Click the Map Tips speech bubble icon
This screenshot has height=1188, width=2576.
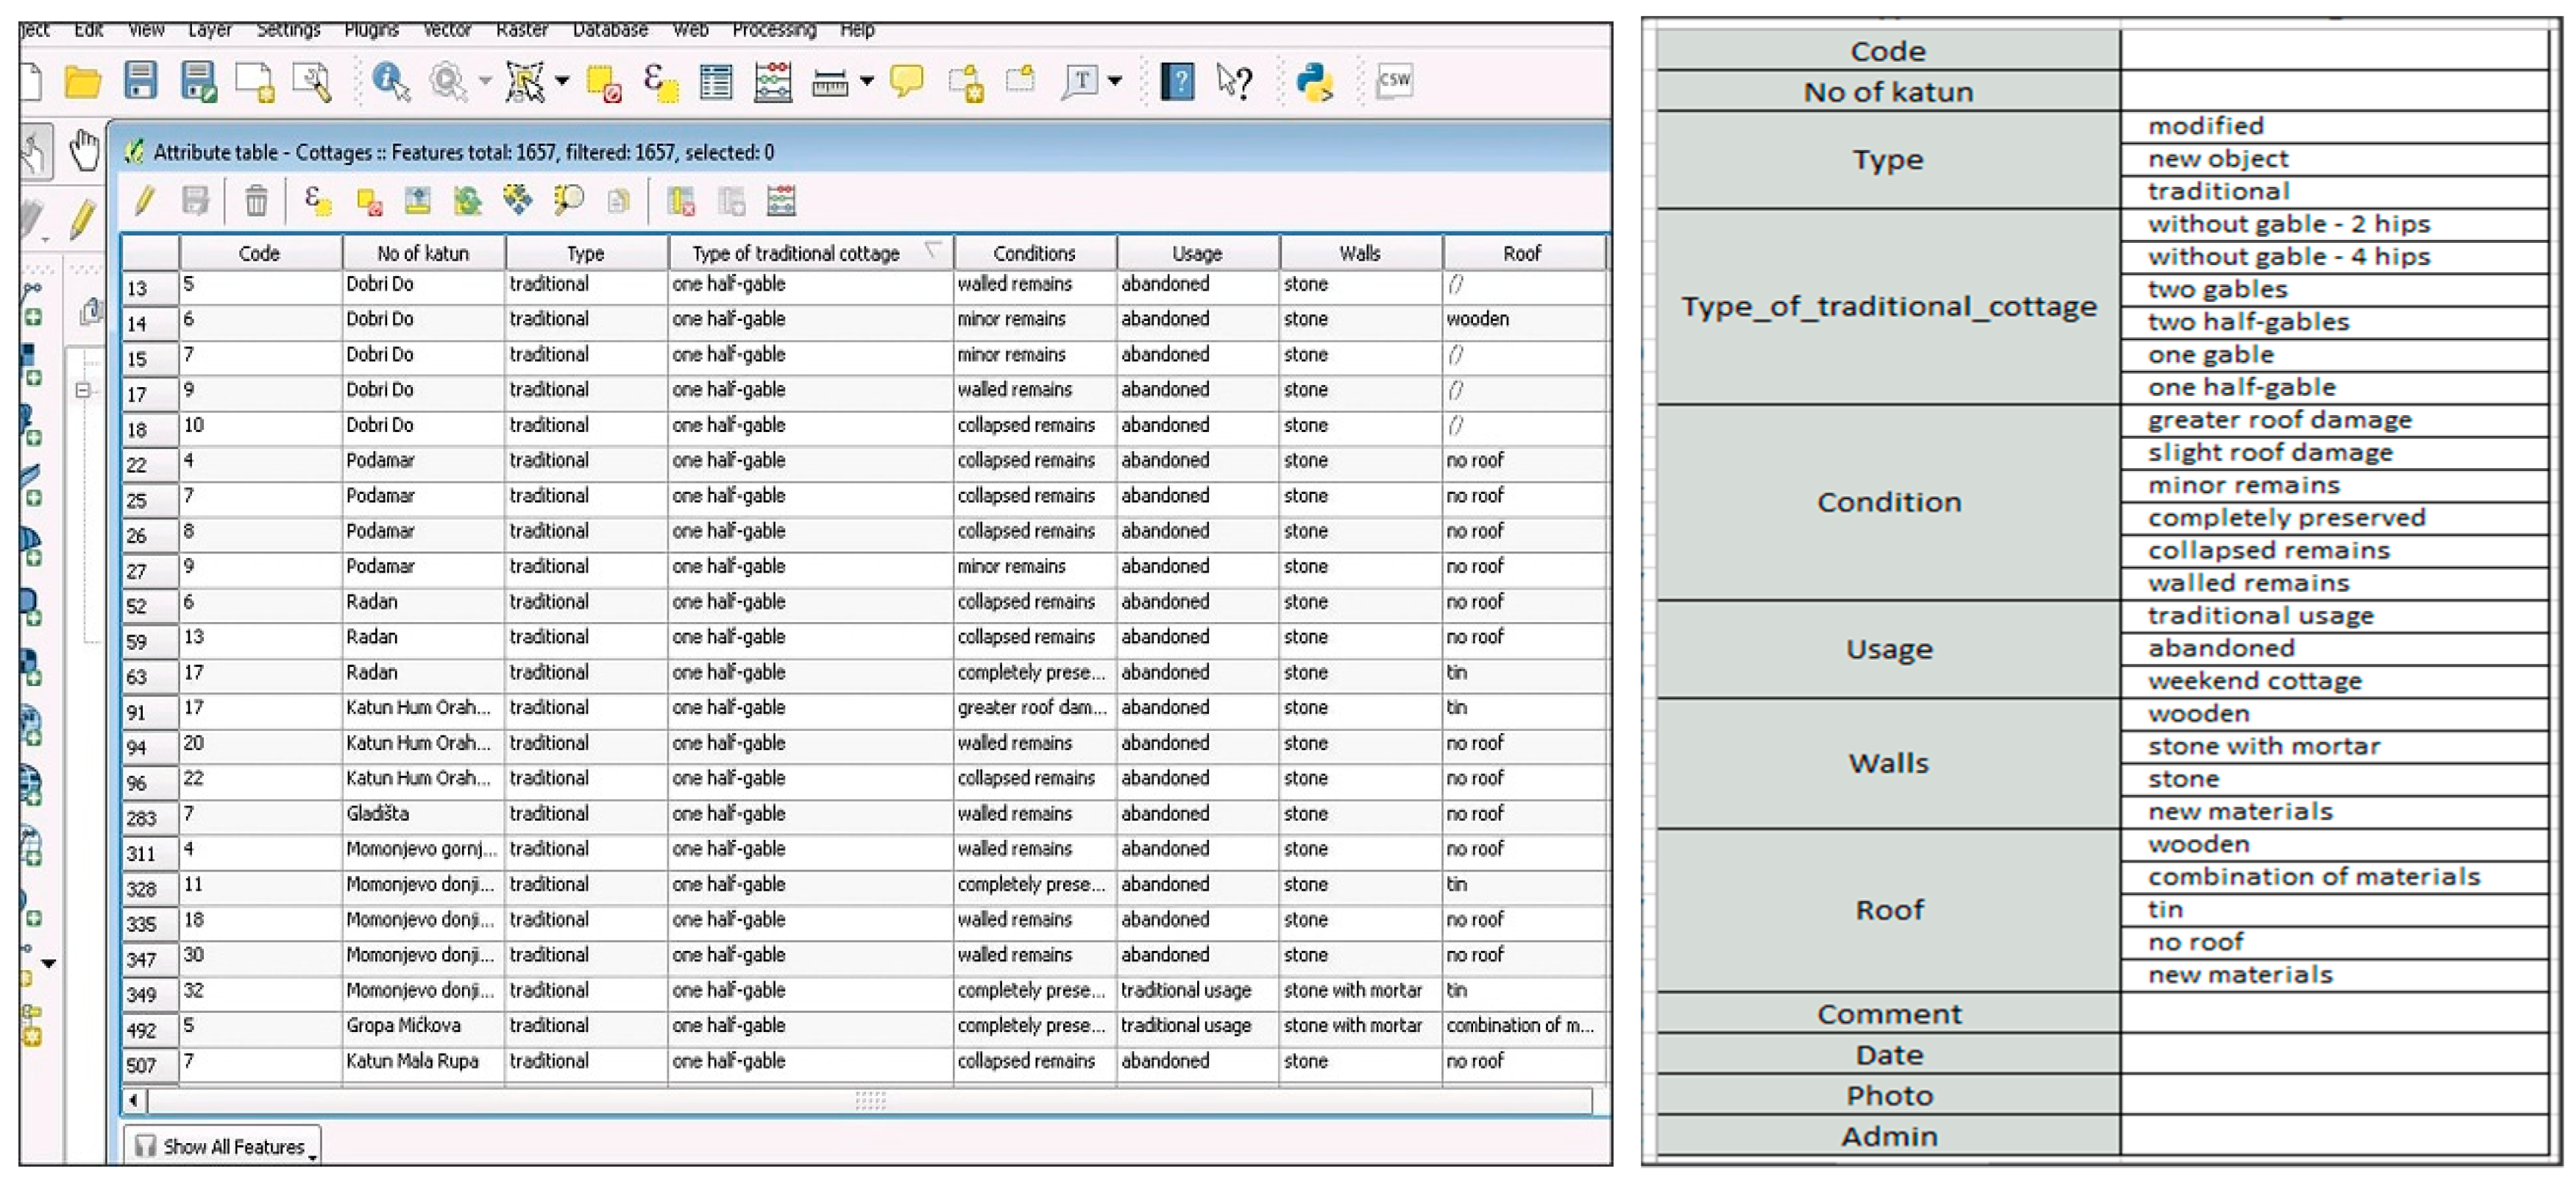(x=906, y=81)
